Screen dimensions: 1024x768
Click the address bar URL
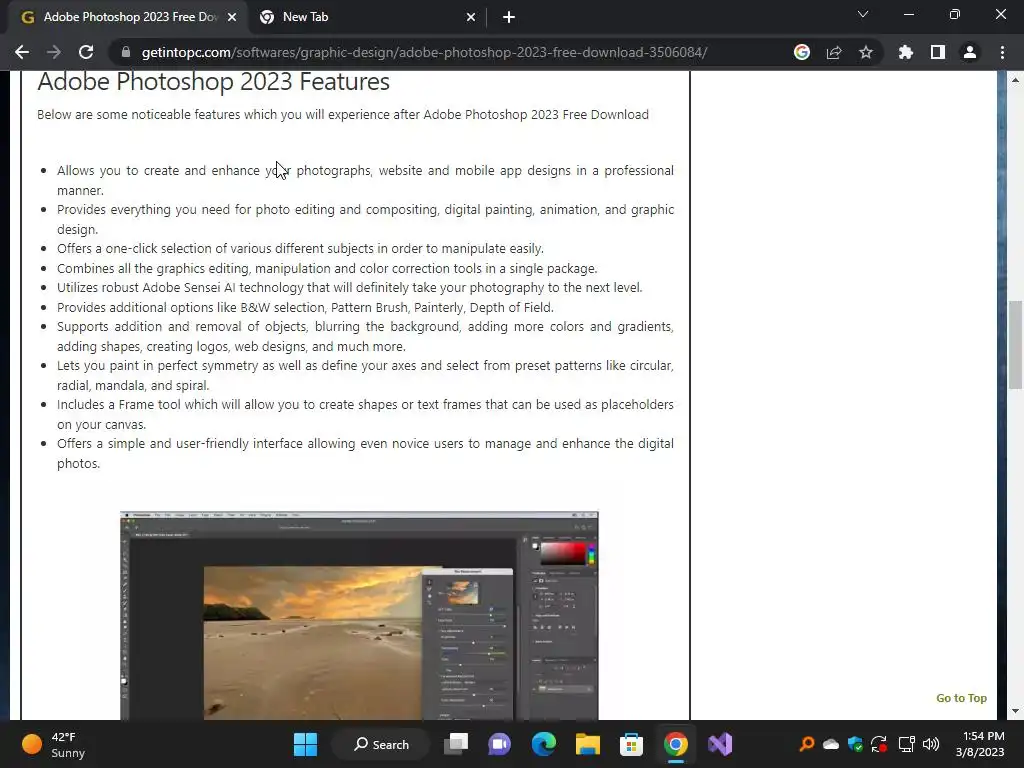424,52
